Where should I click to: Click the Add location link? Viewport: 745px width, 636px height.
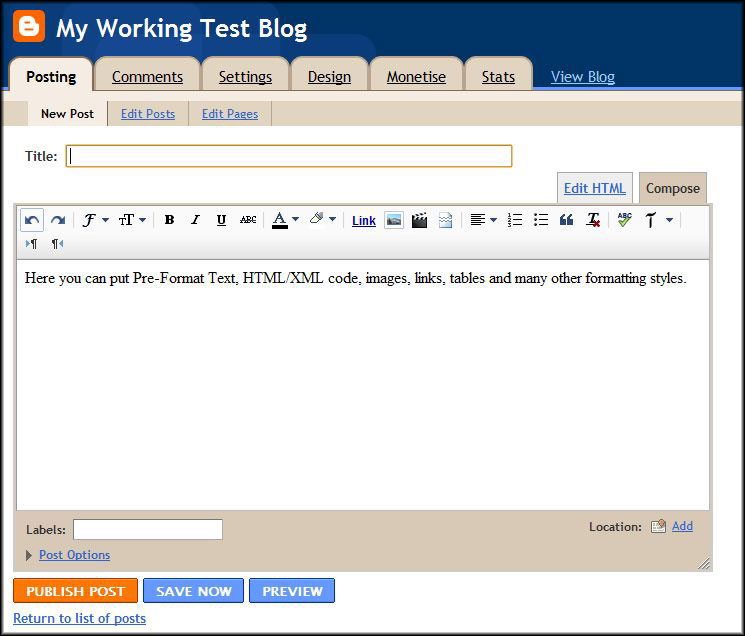pyautogui.click(x=682, y=526)
